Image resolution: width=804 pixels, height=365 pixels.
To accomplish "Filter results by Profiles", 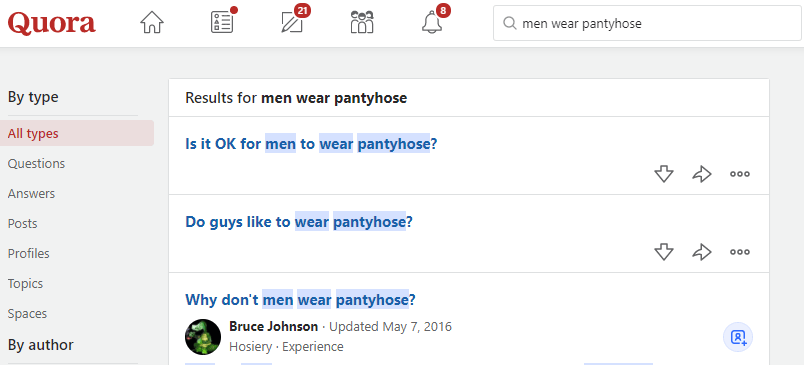I will [x=29, y=254].
